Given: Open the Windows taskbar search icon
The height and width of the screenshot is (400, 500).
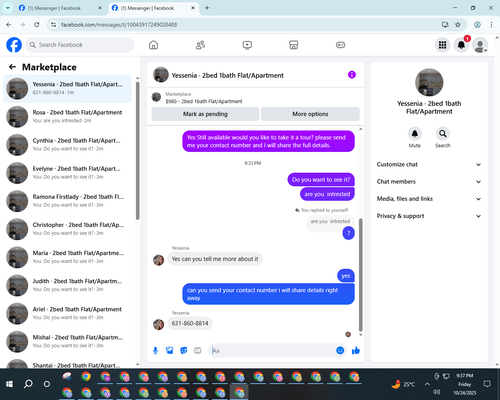Looking at the screenshot, I should tap(28, 384).
